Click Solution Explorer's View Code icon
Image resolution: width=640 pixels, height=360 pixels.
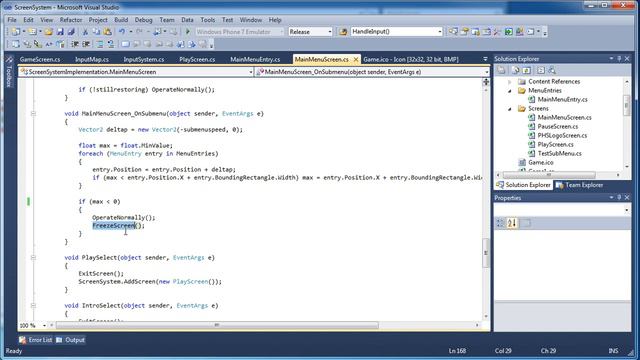point(541,71)
